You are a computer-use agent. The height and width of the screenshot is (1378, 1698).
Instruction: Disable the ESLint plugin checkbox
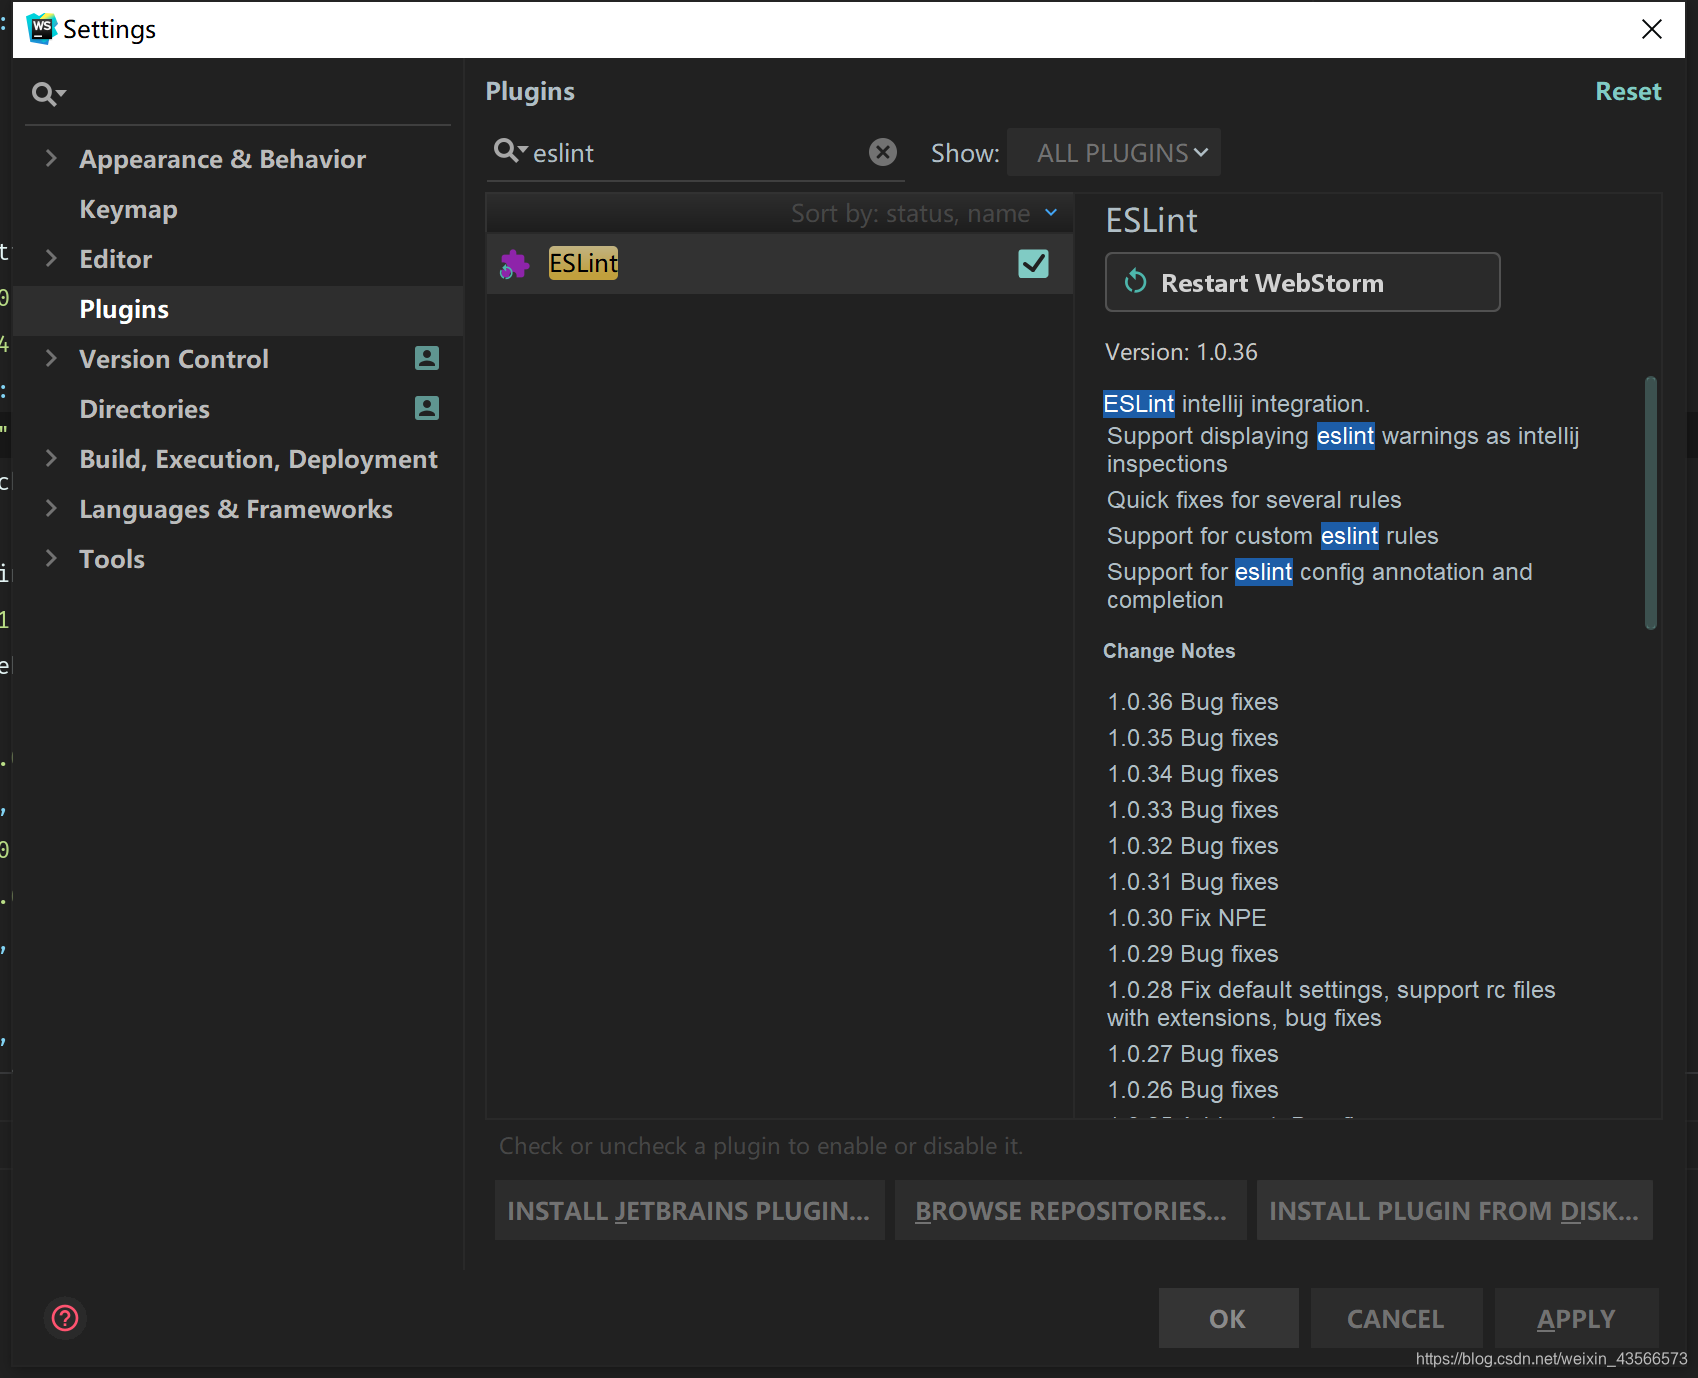point(1033,264)
